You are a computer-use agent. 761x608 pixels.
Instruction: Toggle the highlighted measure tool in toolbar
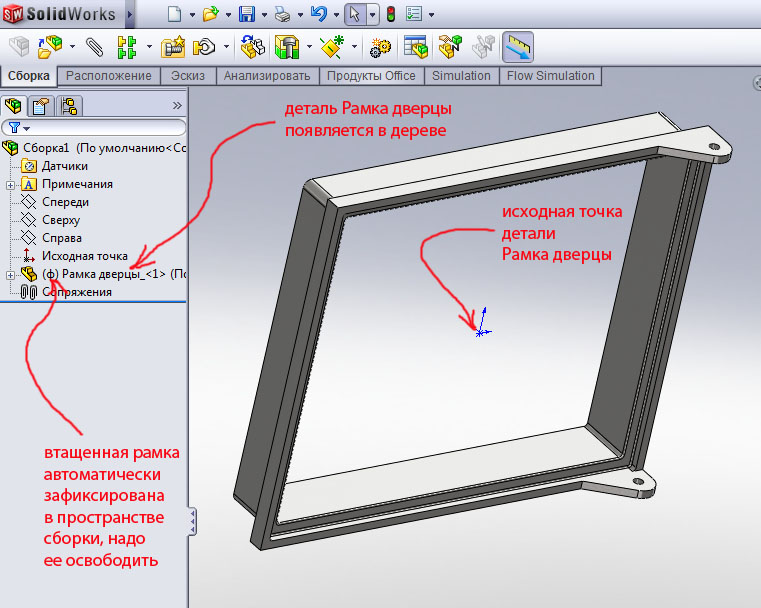point(517,47)
